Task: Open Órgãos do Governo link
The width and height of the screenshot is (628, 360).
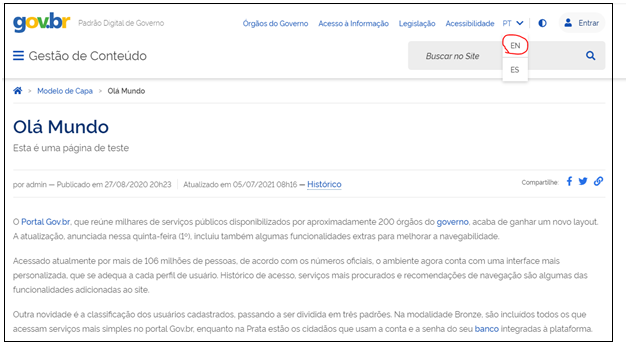Action: point(275,24)
